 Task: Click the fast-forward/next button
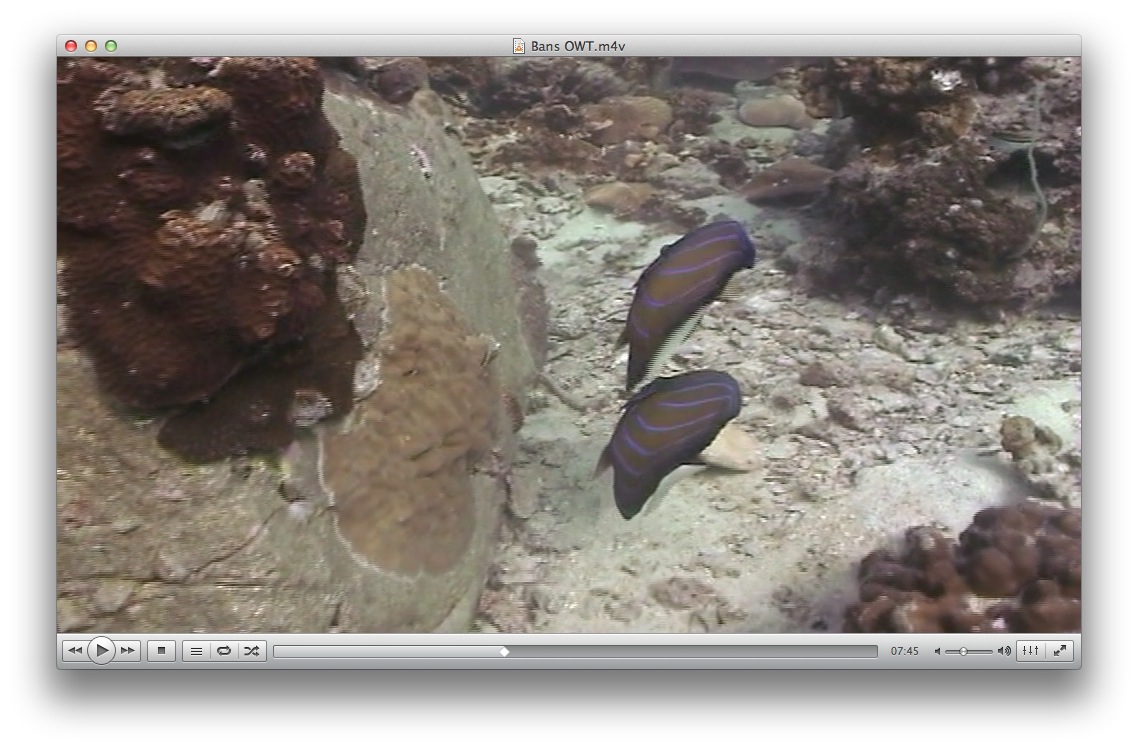(128, 651)
